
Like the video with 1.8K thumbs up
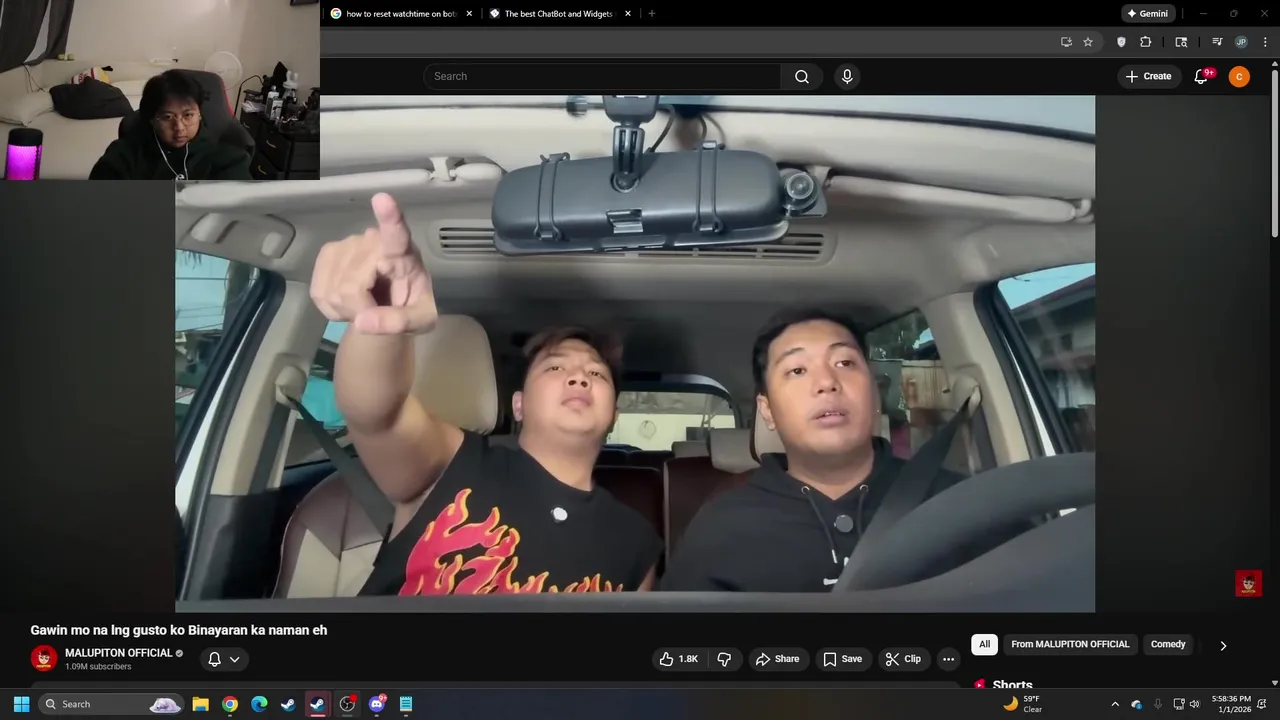coord(678,659)
